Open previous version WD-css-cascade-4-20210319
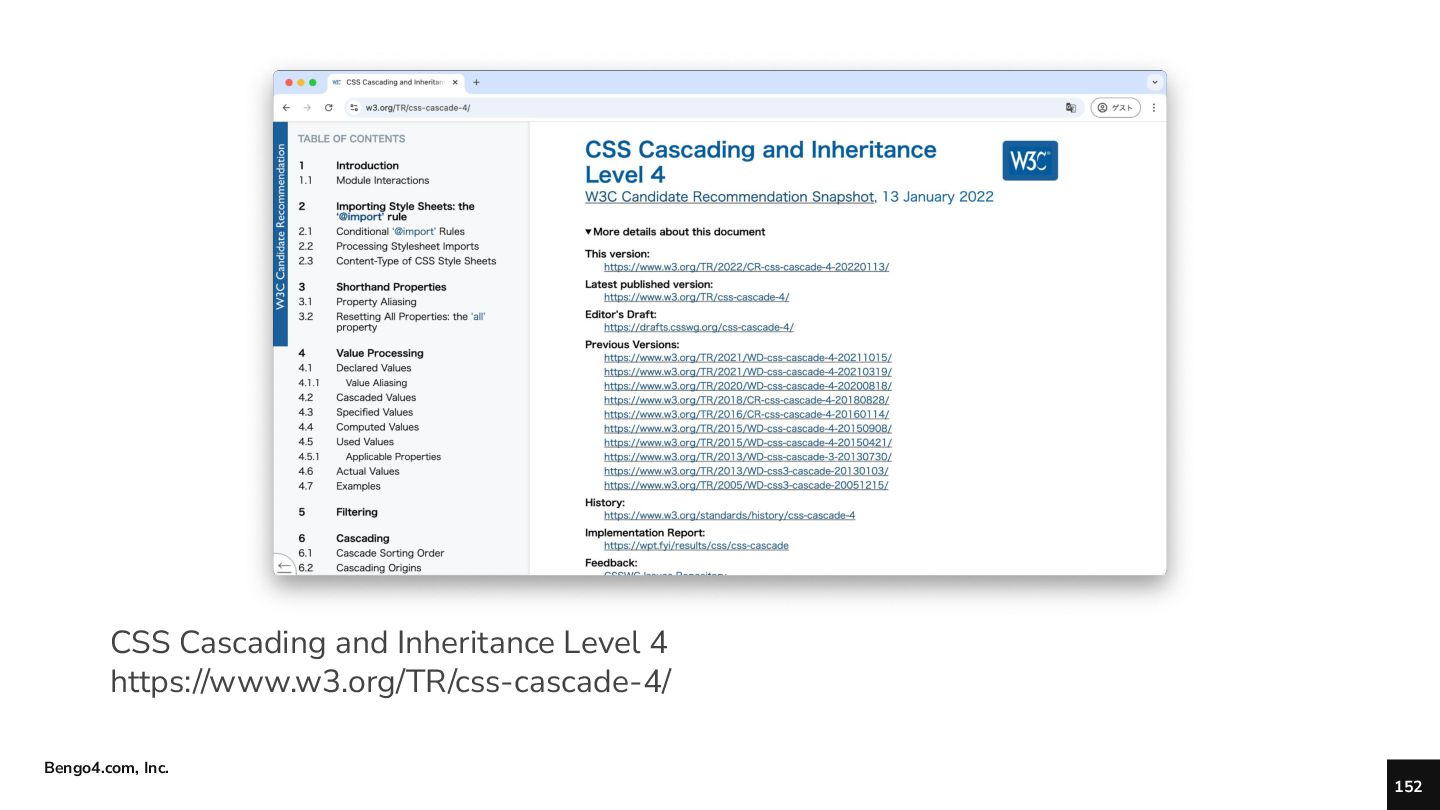The image size is (1440, 810). pos(748,372)
